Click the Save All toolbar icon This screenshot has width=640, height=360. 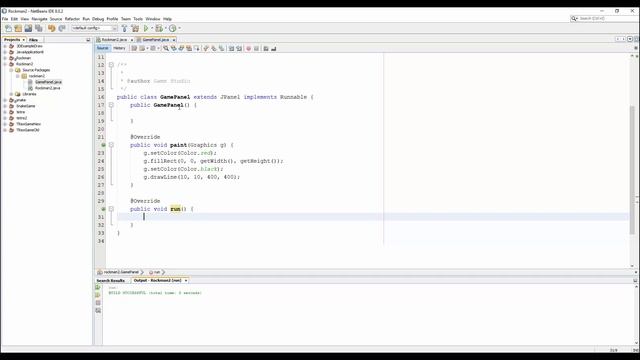[39, 28]
